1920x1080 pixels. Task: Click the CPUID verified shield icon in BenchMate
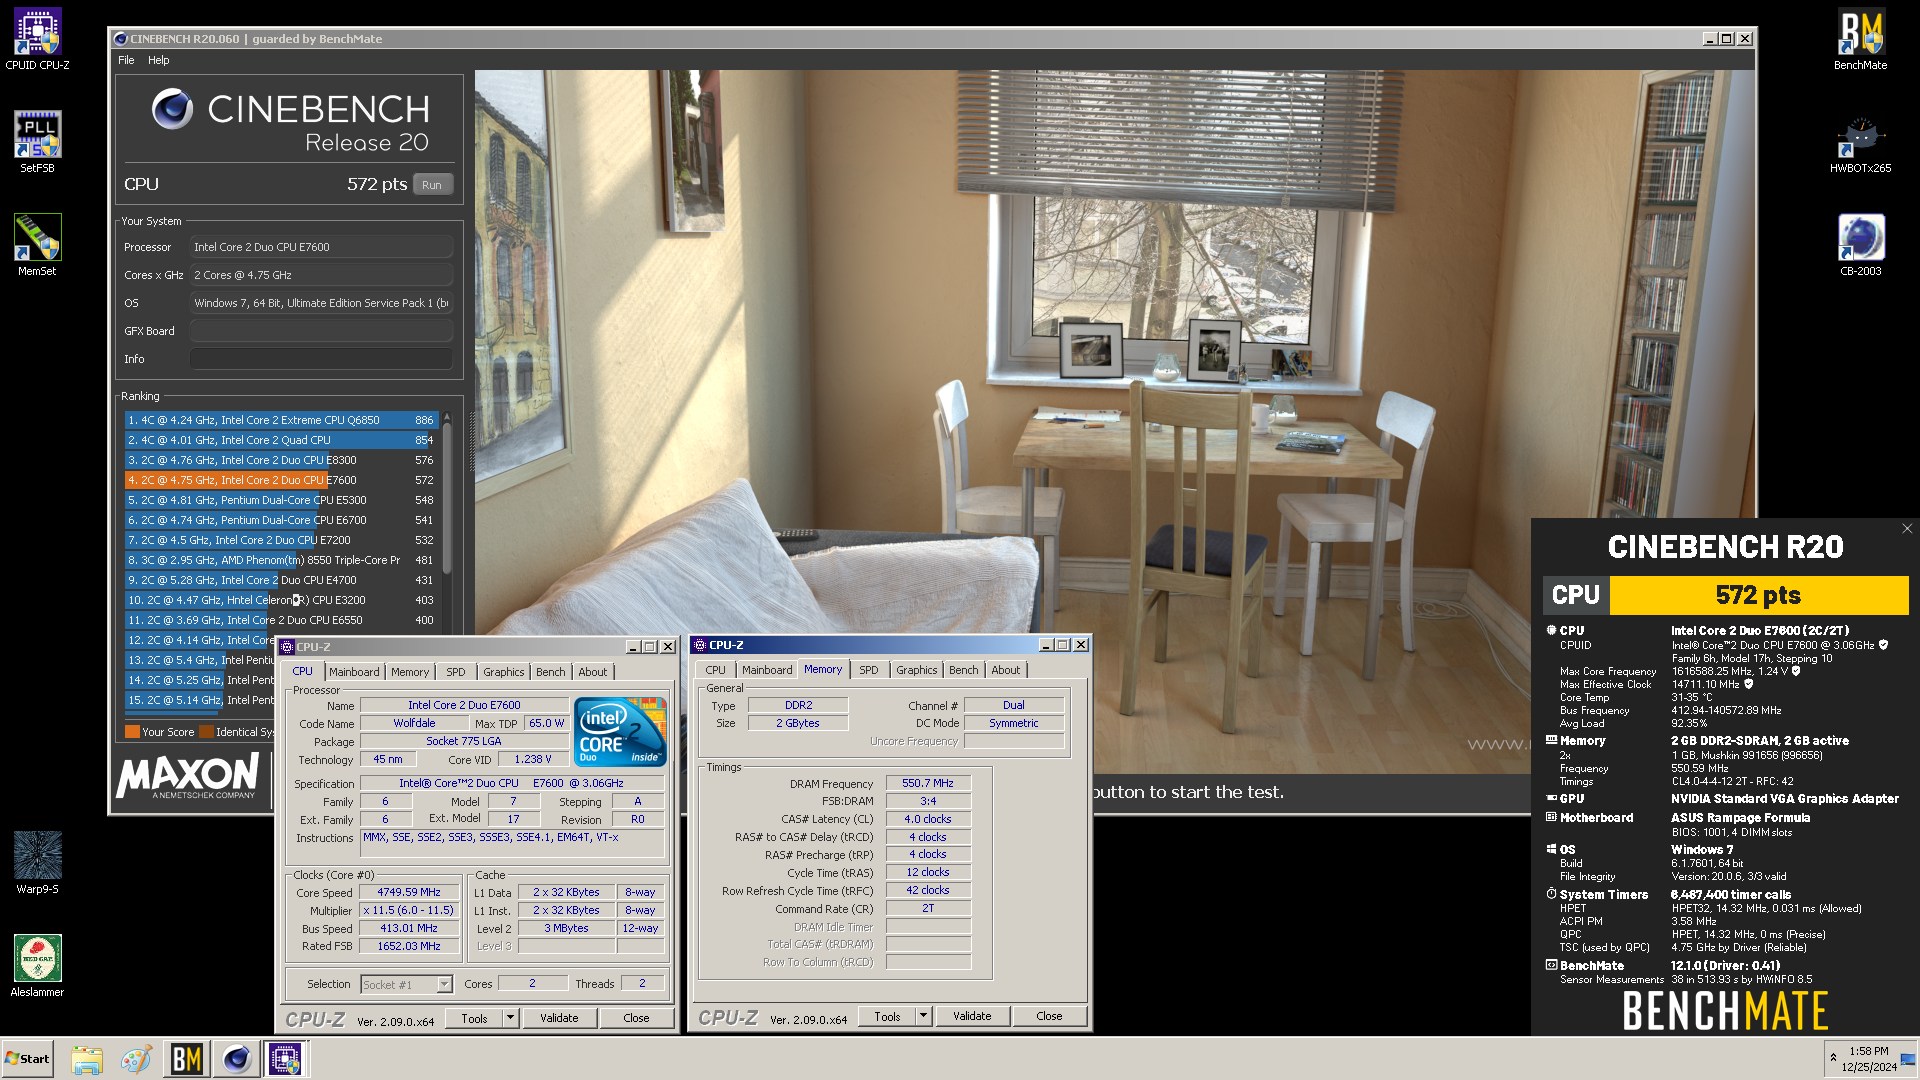pyautogui.click(x=1883, y=645)
